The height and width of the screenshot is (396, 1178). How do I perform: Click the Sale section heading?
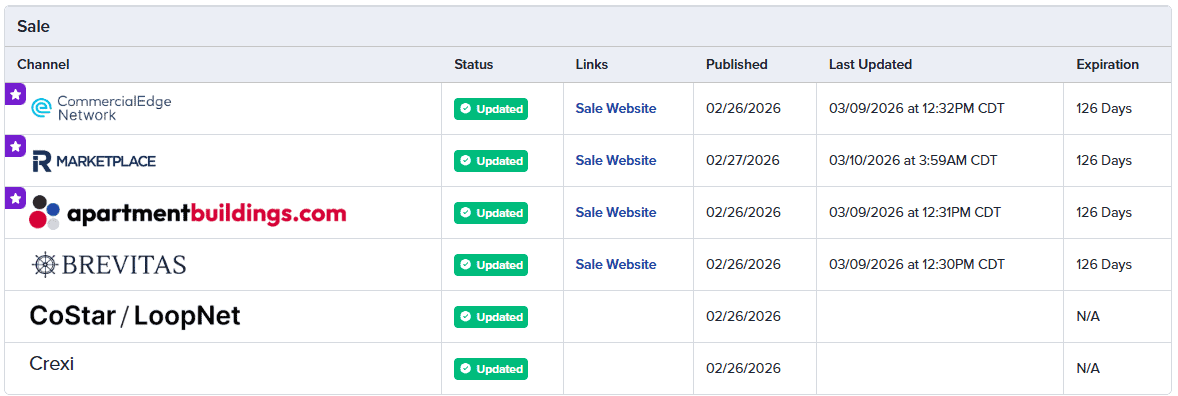(x=34, y=26)
